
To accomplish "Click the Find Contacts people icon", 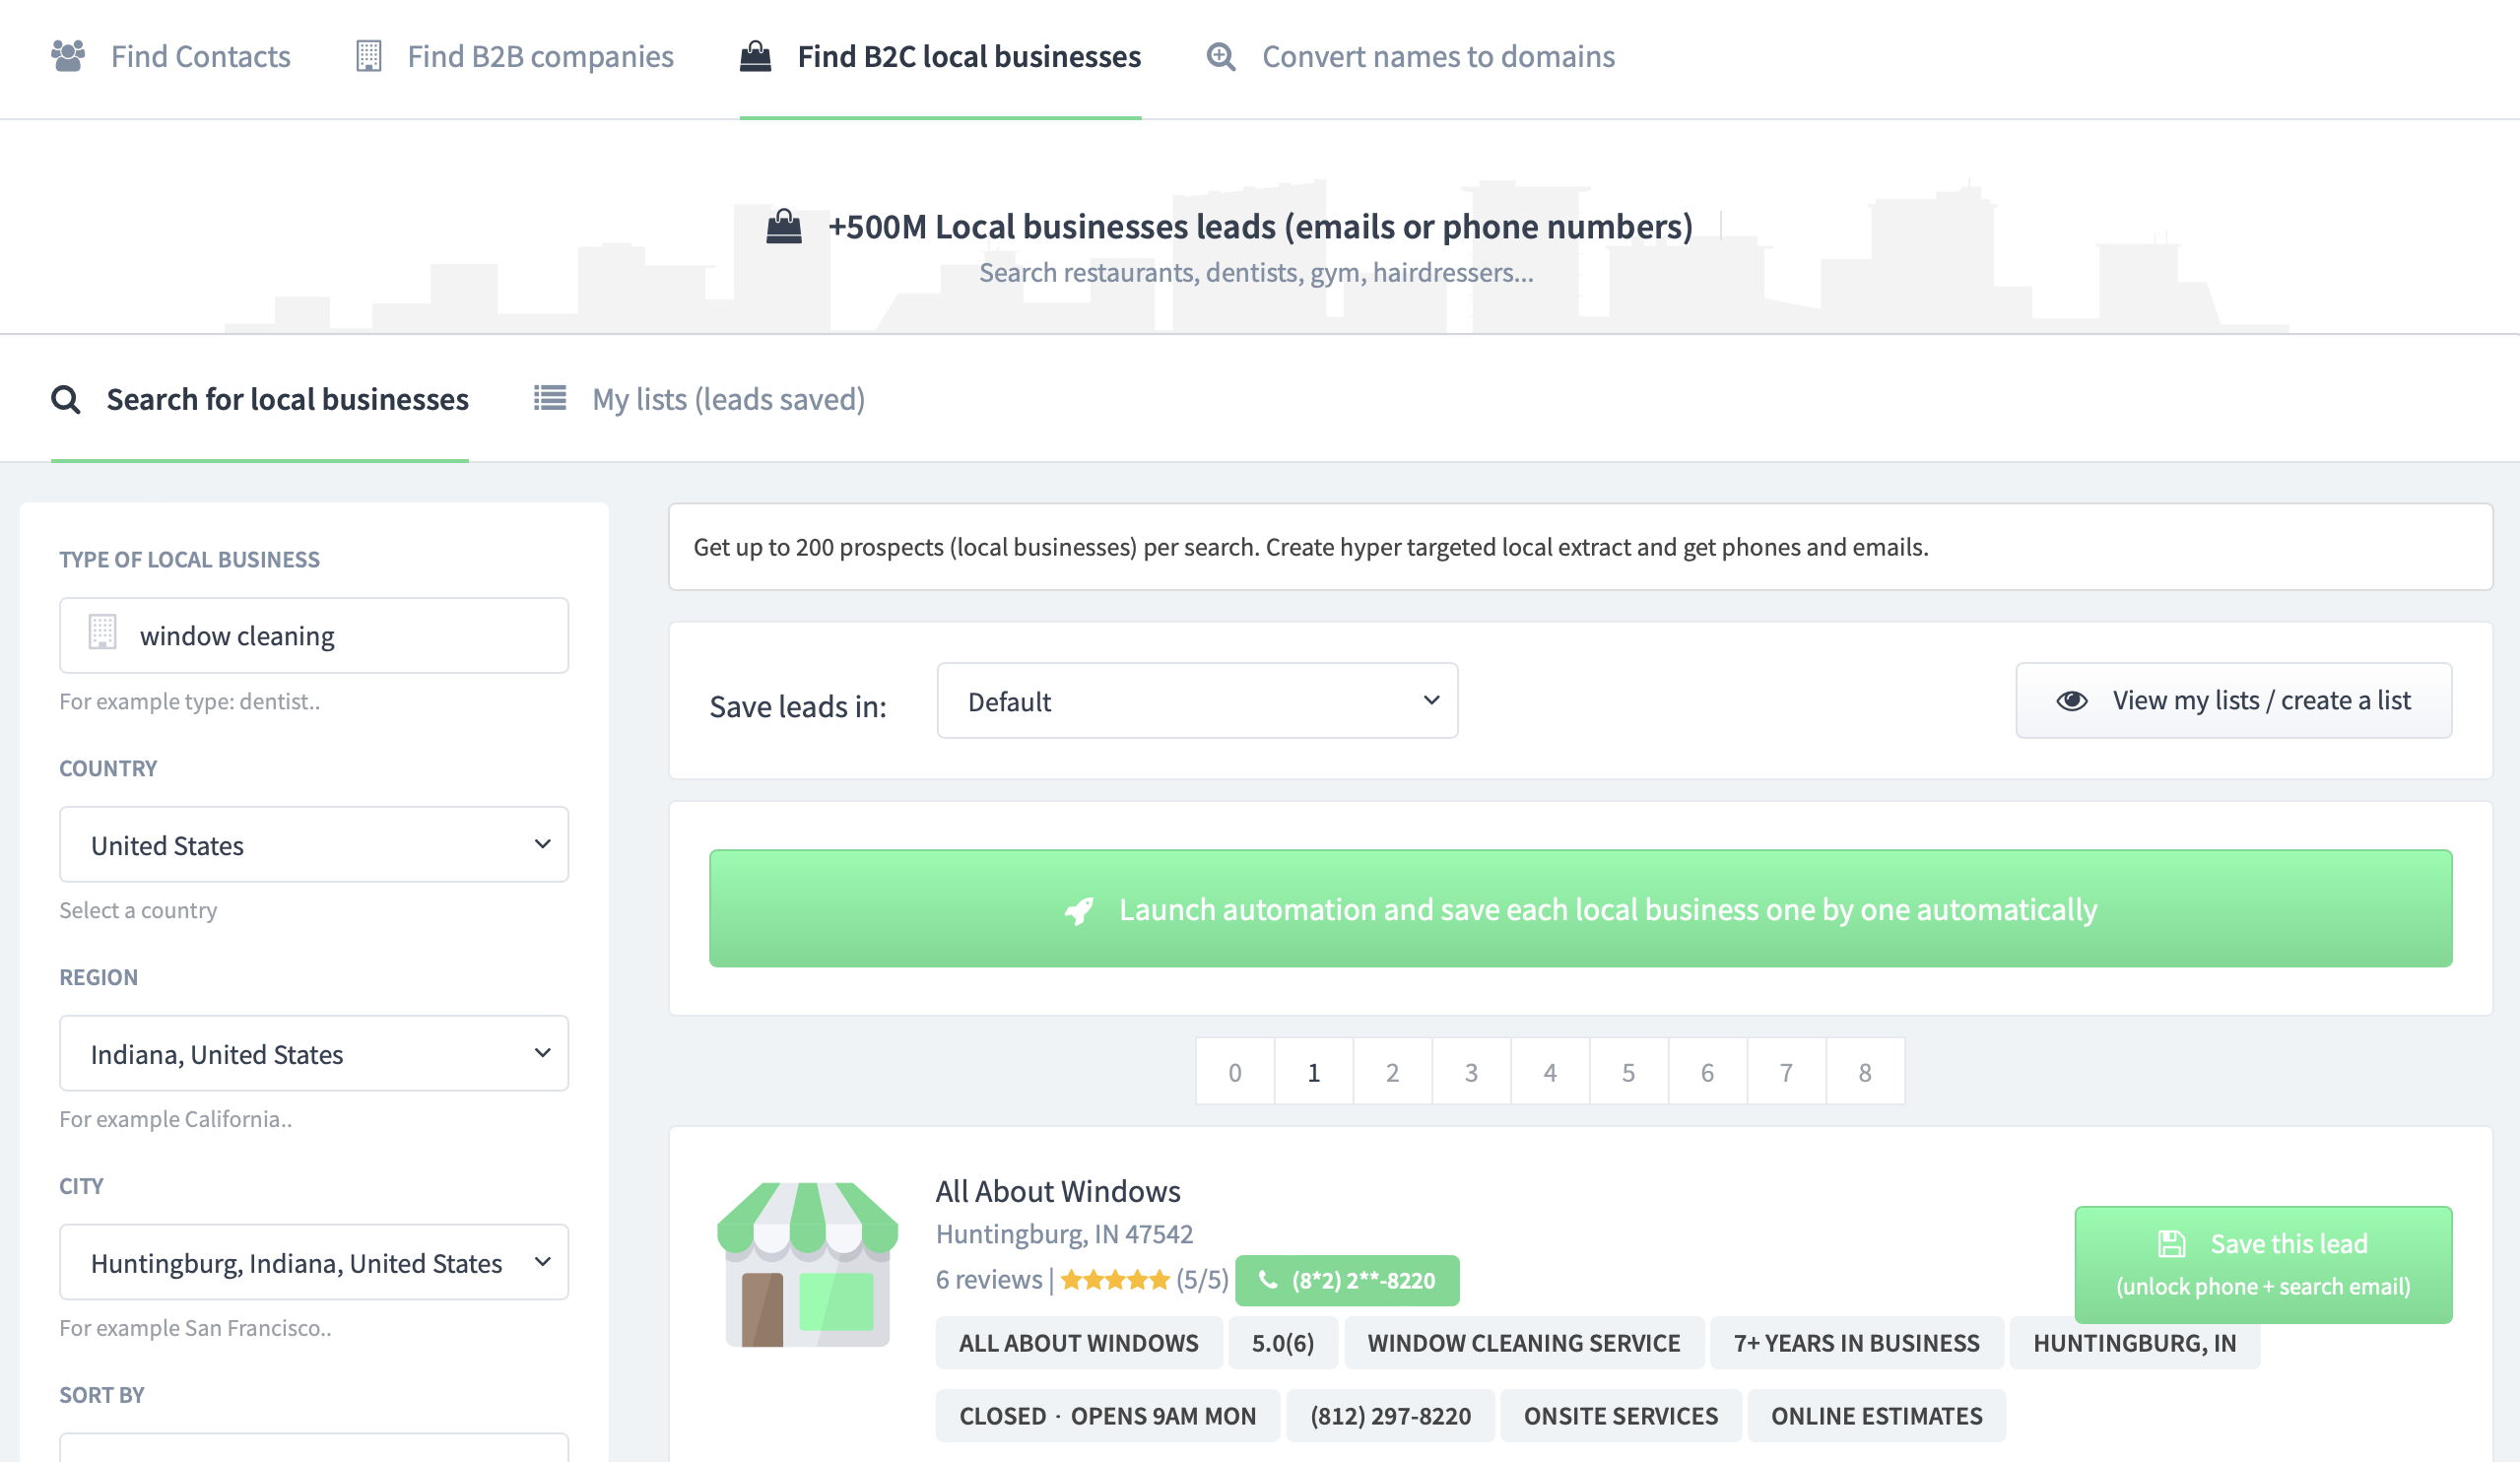I will (x=68, y=56).
